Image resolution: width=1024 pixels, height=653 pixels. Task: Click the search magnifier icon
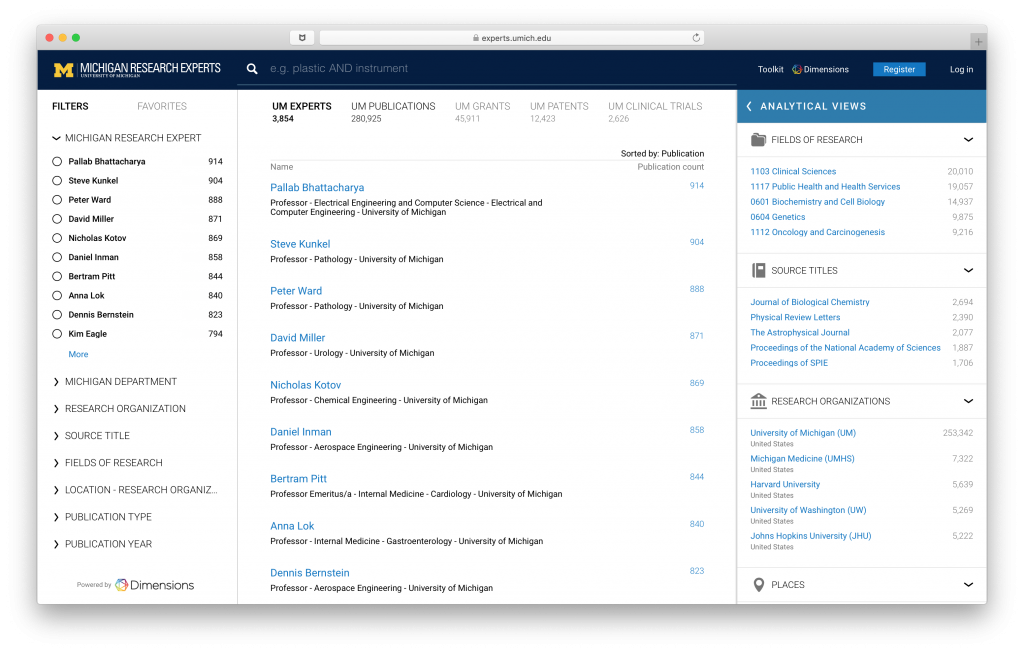pyautogui.click(x=252, y=69)
